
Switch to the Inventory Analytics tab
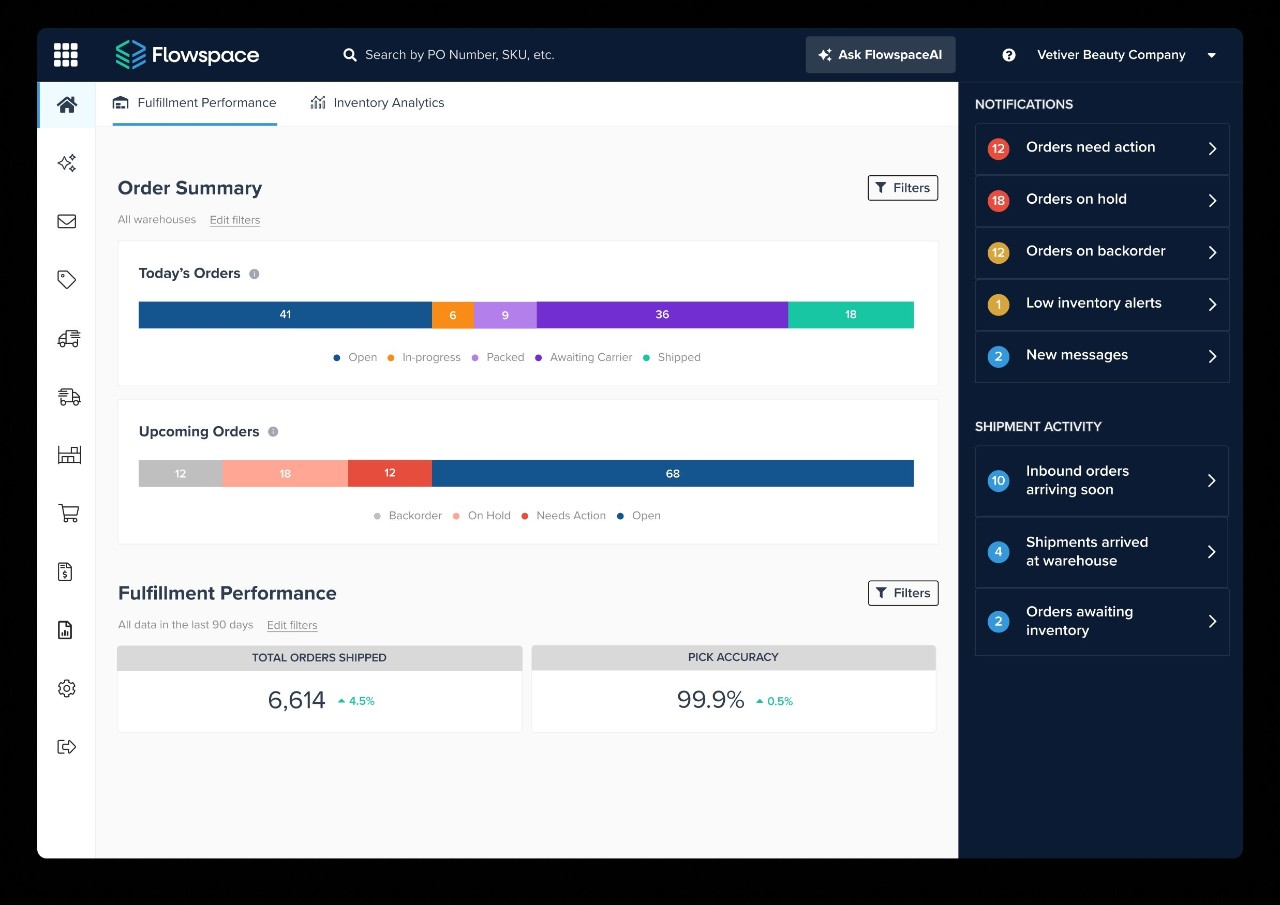[377, 102]
